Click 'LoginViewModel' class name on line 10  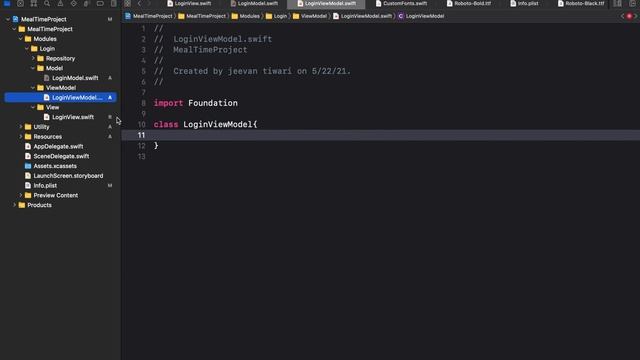[218, 124]
